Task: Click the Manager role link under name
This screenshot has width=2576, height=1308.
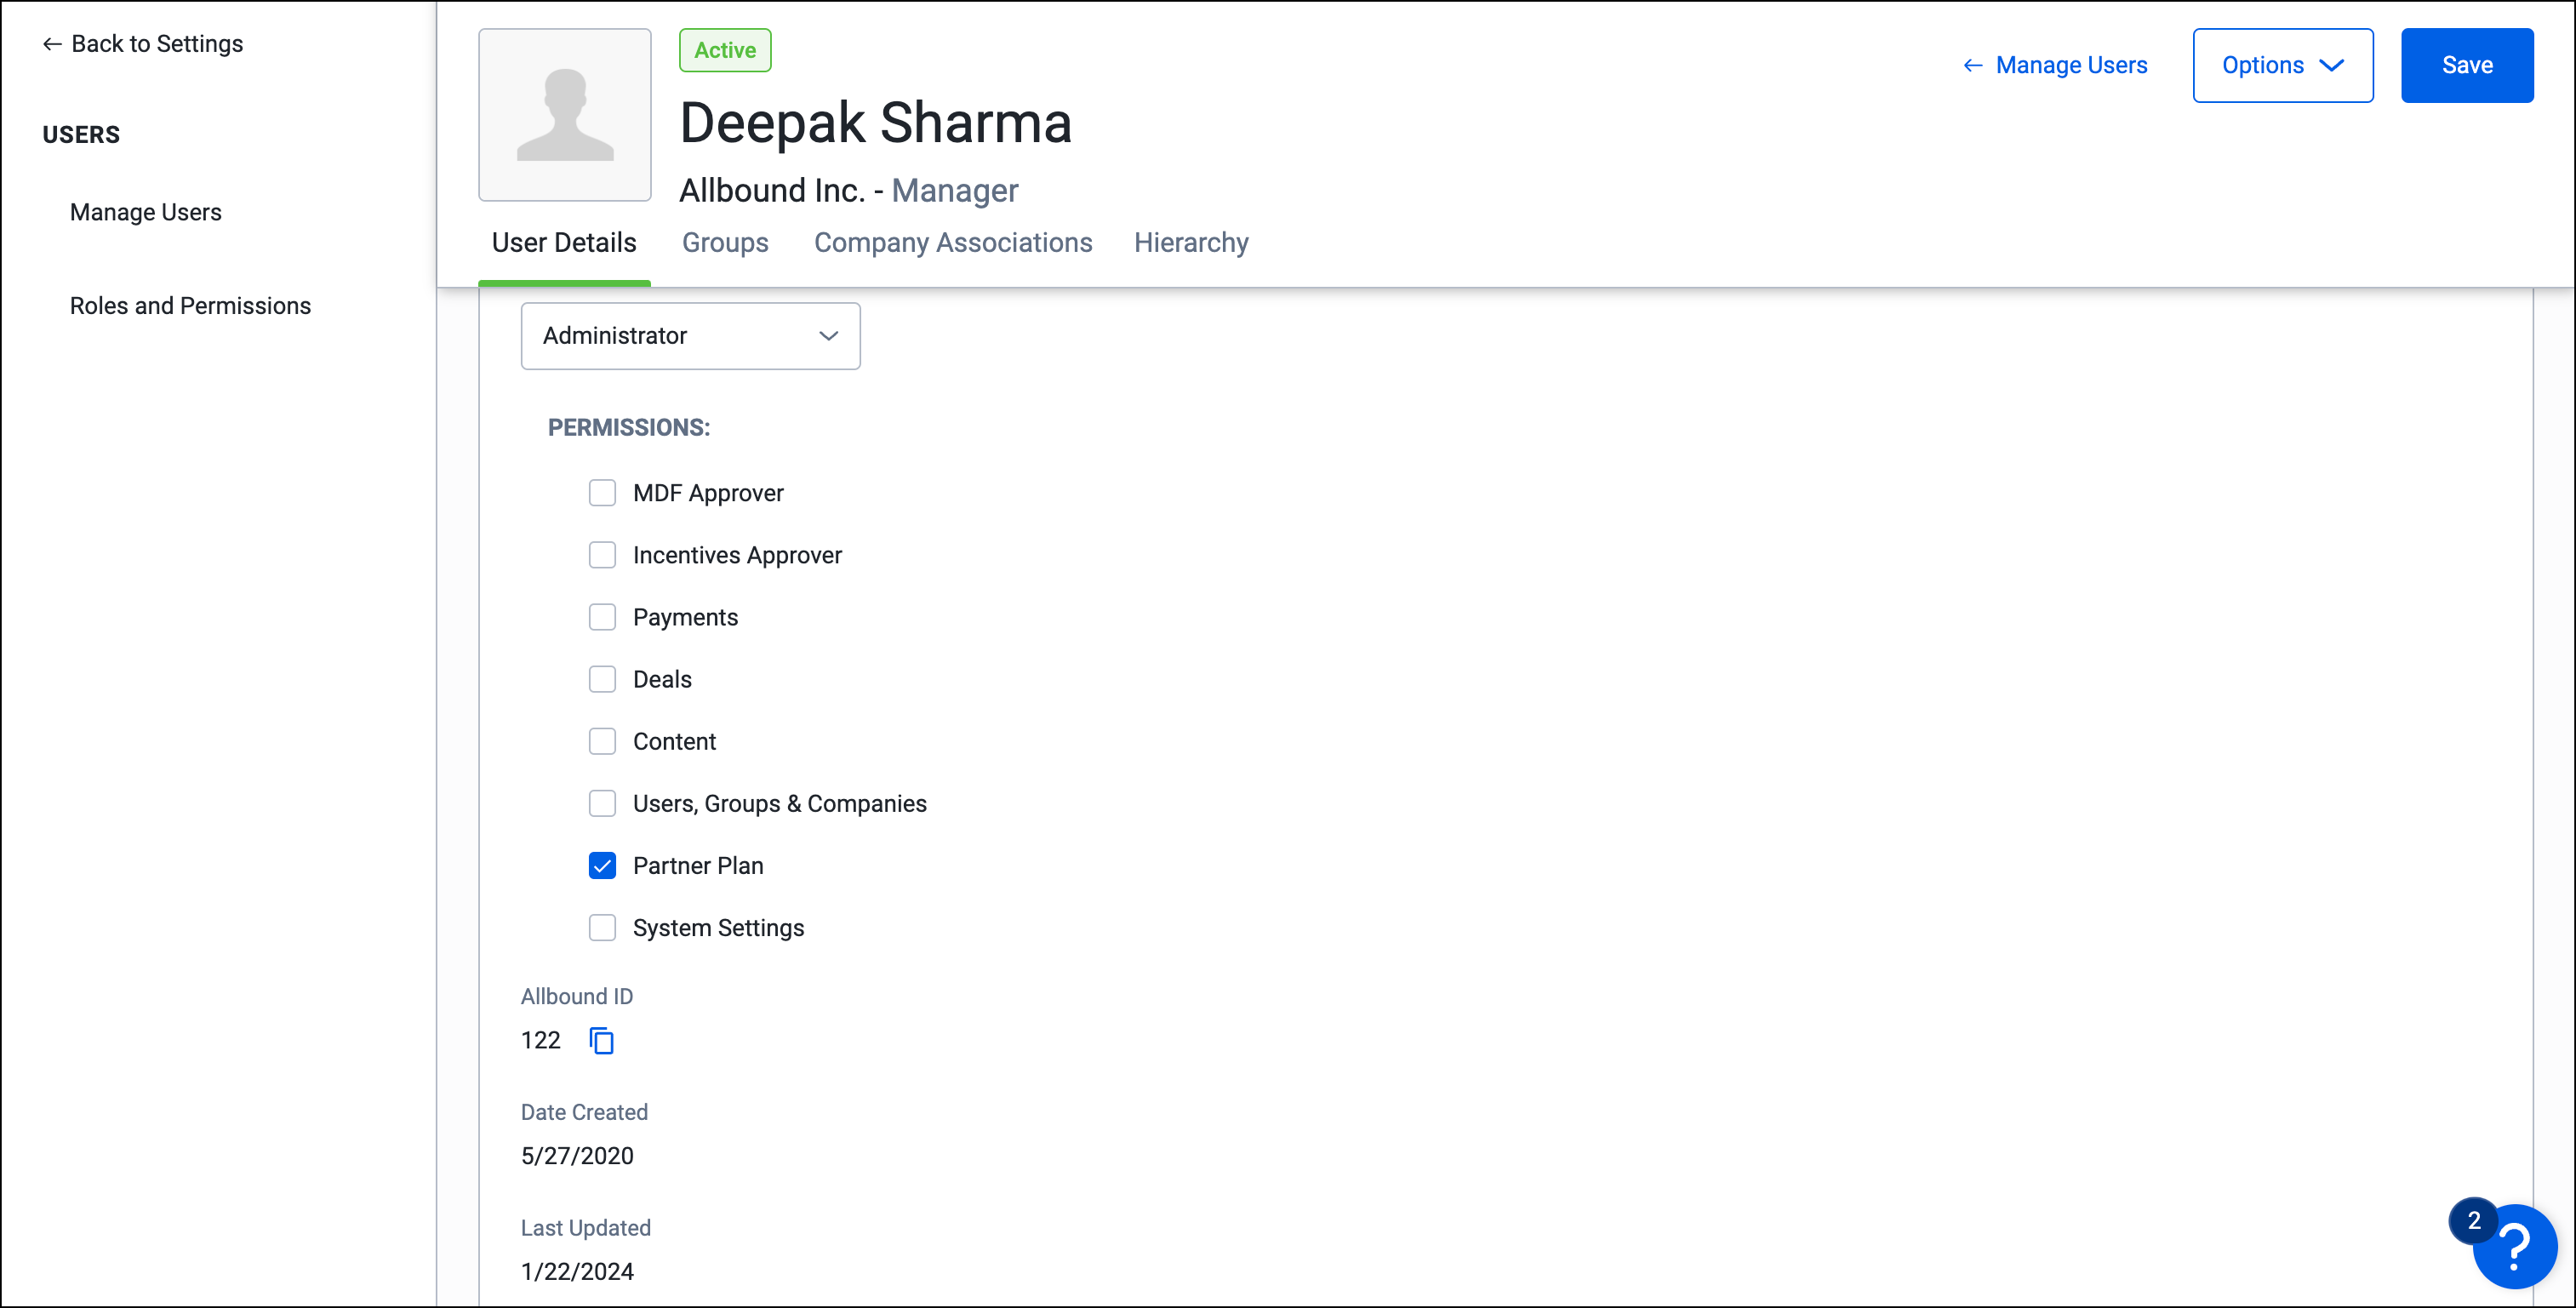Action: 954,190
